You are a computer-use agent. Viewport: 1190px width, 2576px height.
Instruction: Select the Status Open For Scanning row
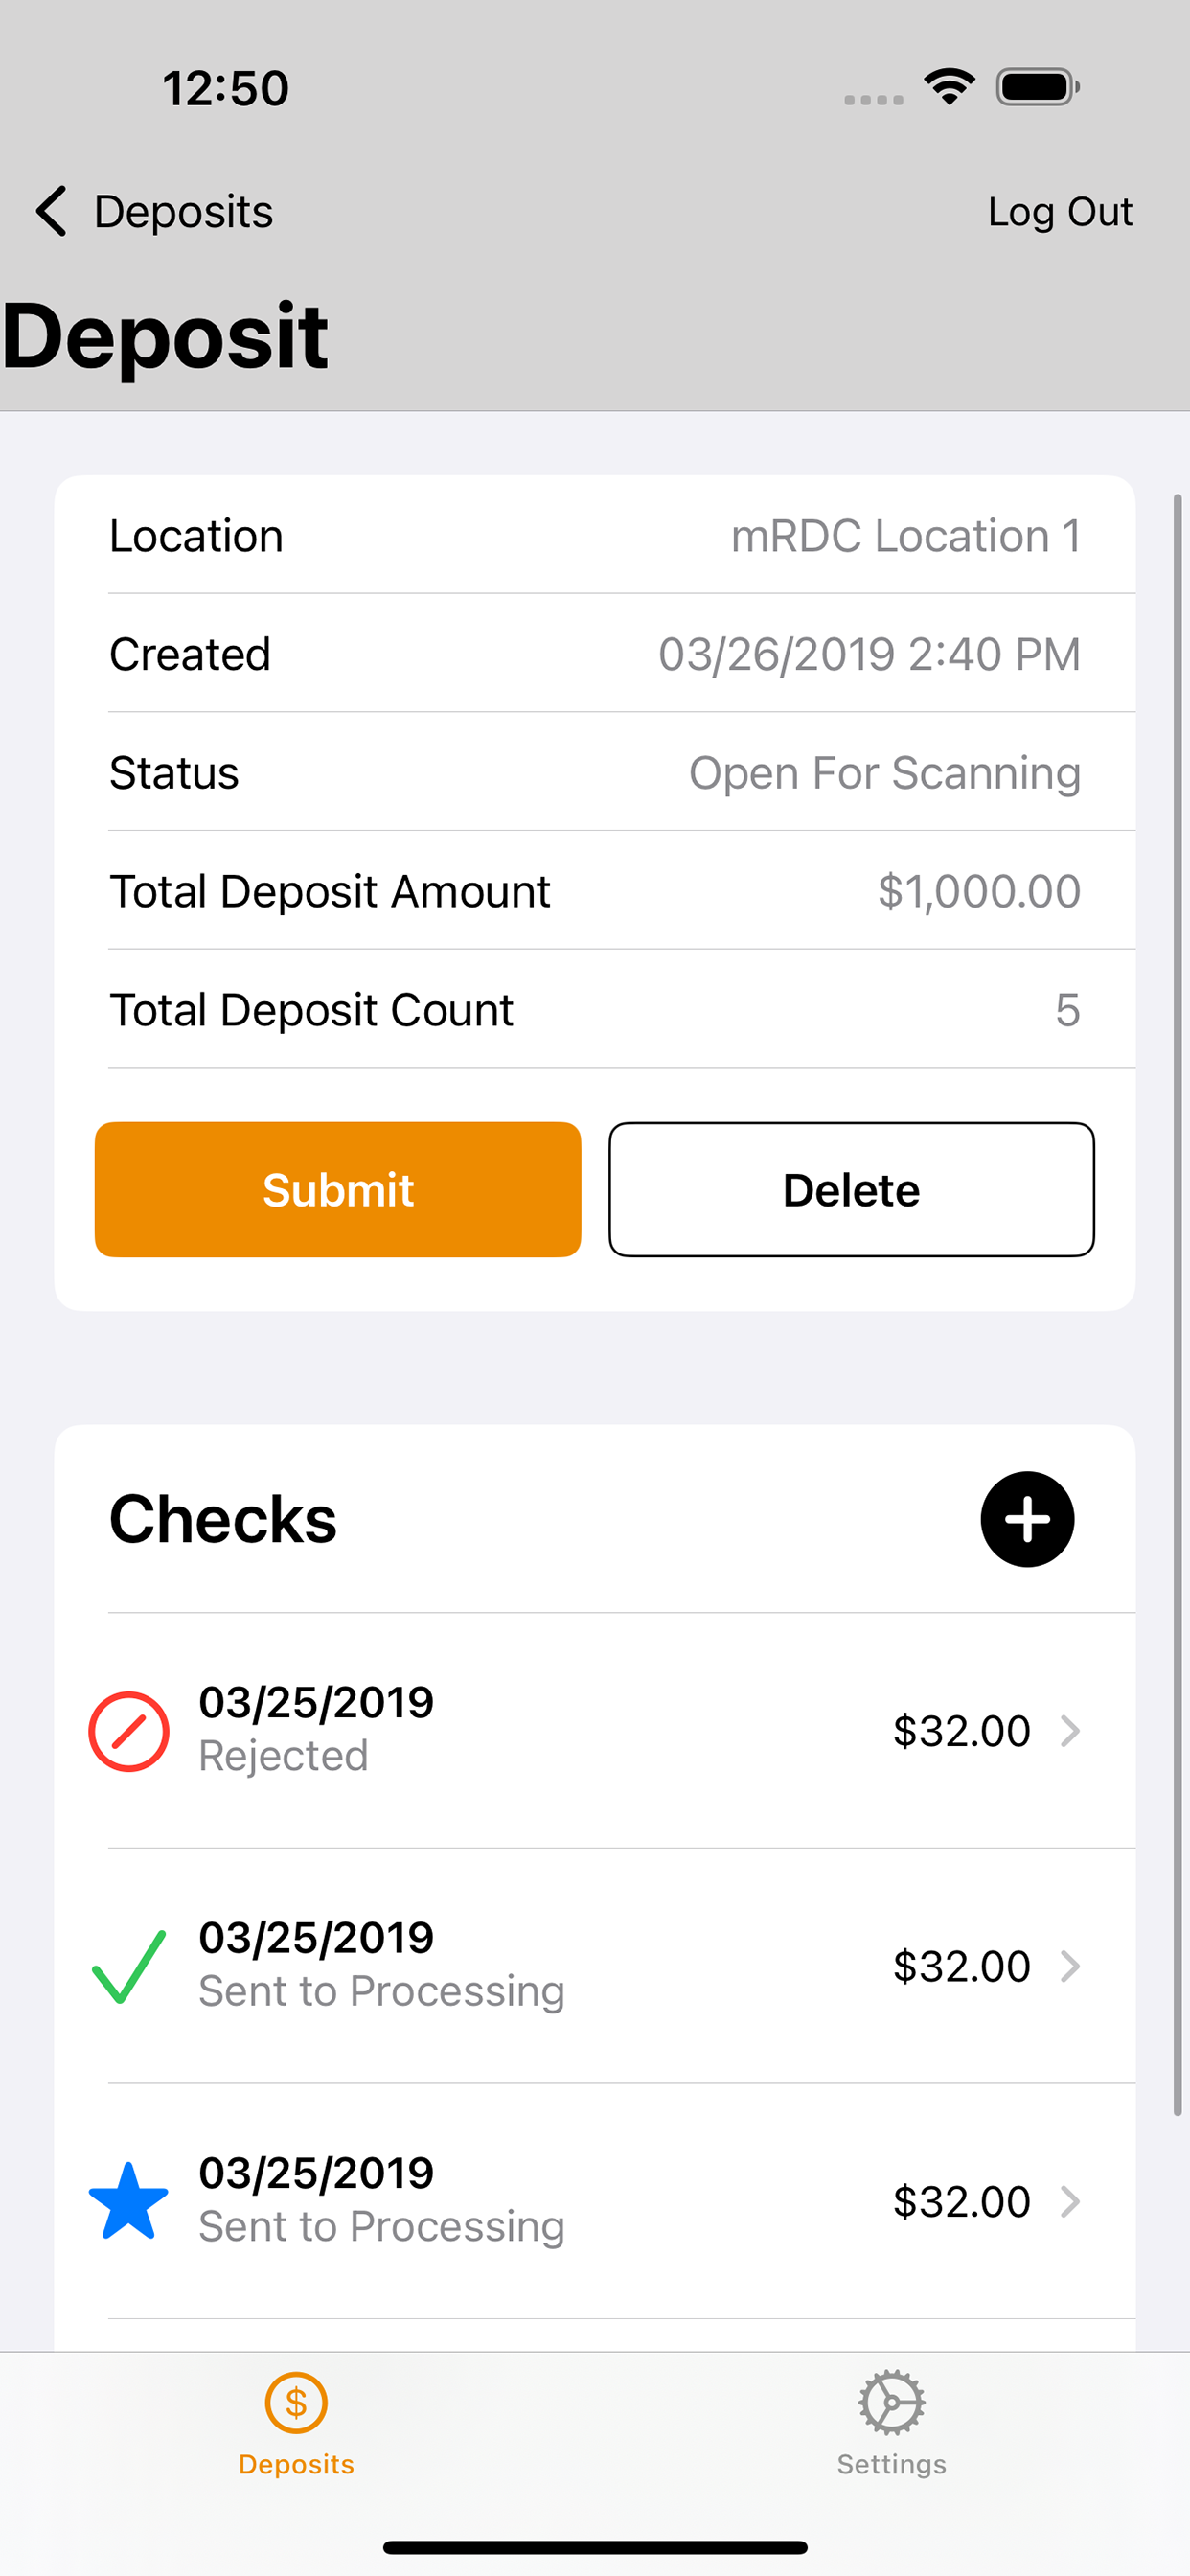[x=595, y=772]
